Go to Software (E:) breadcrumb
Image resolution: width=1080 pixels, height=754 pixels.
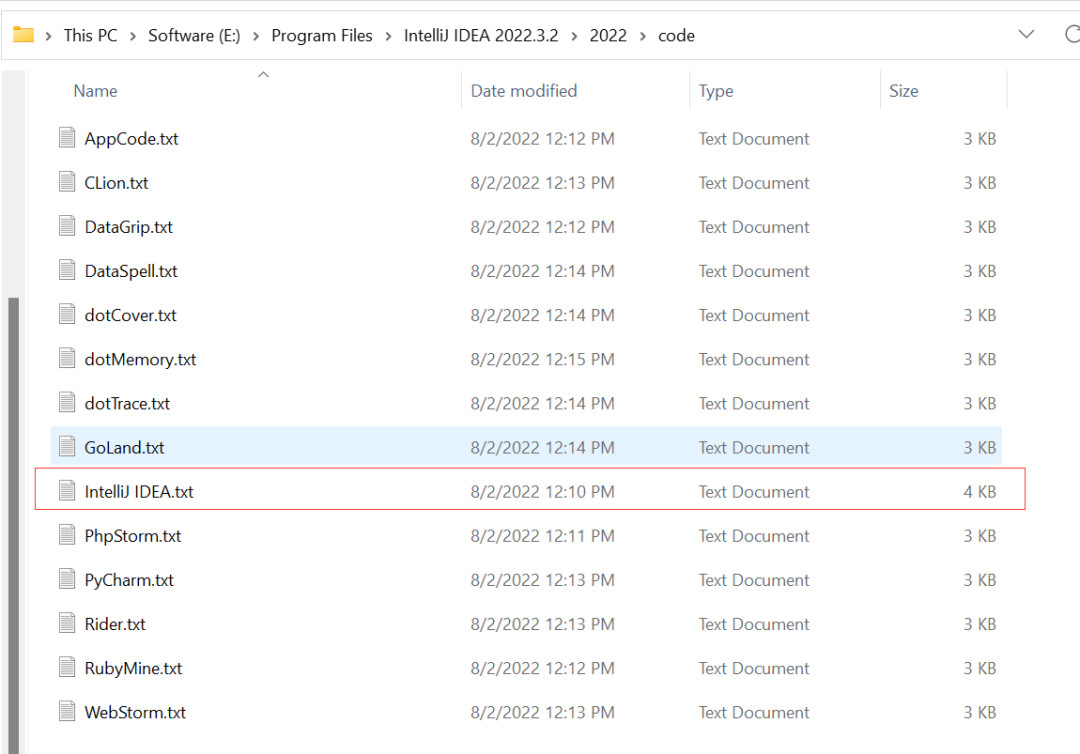point(194,35)
